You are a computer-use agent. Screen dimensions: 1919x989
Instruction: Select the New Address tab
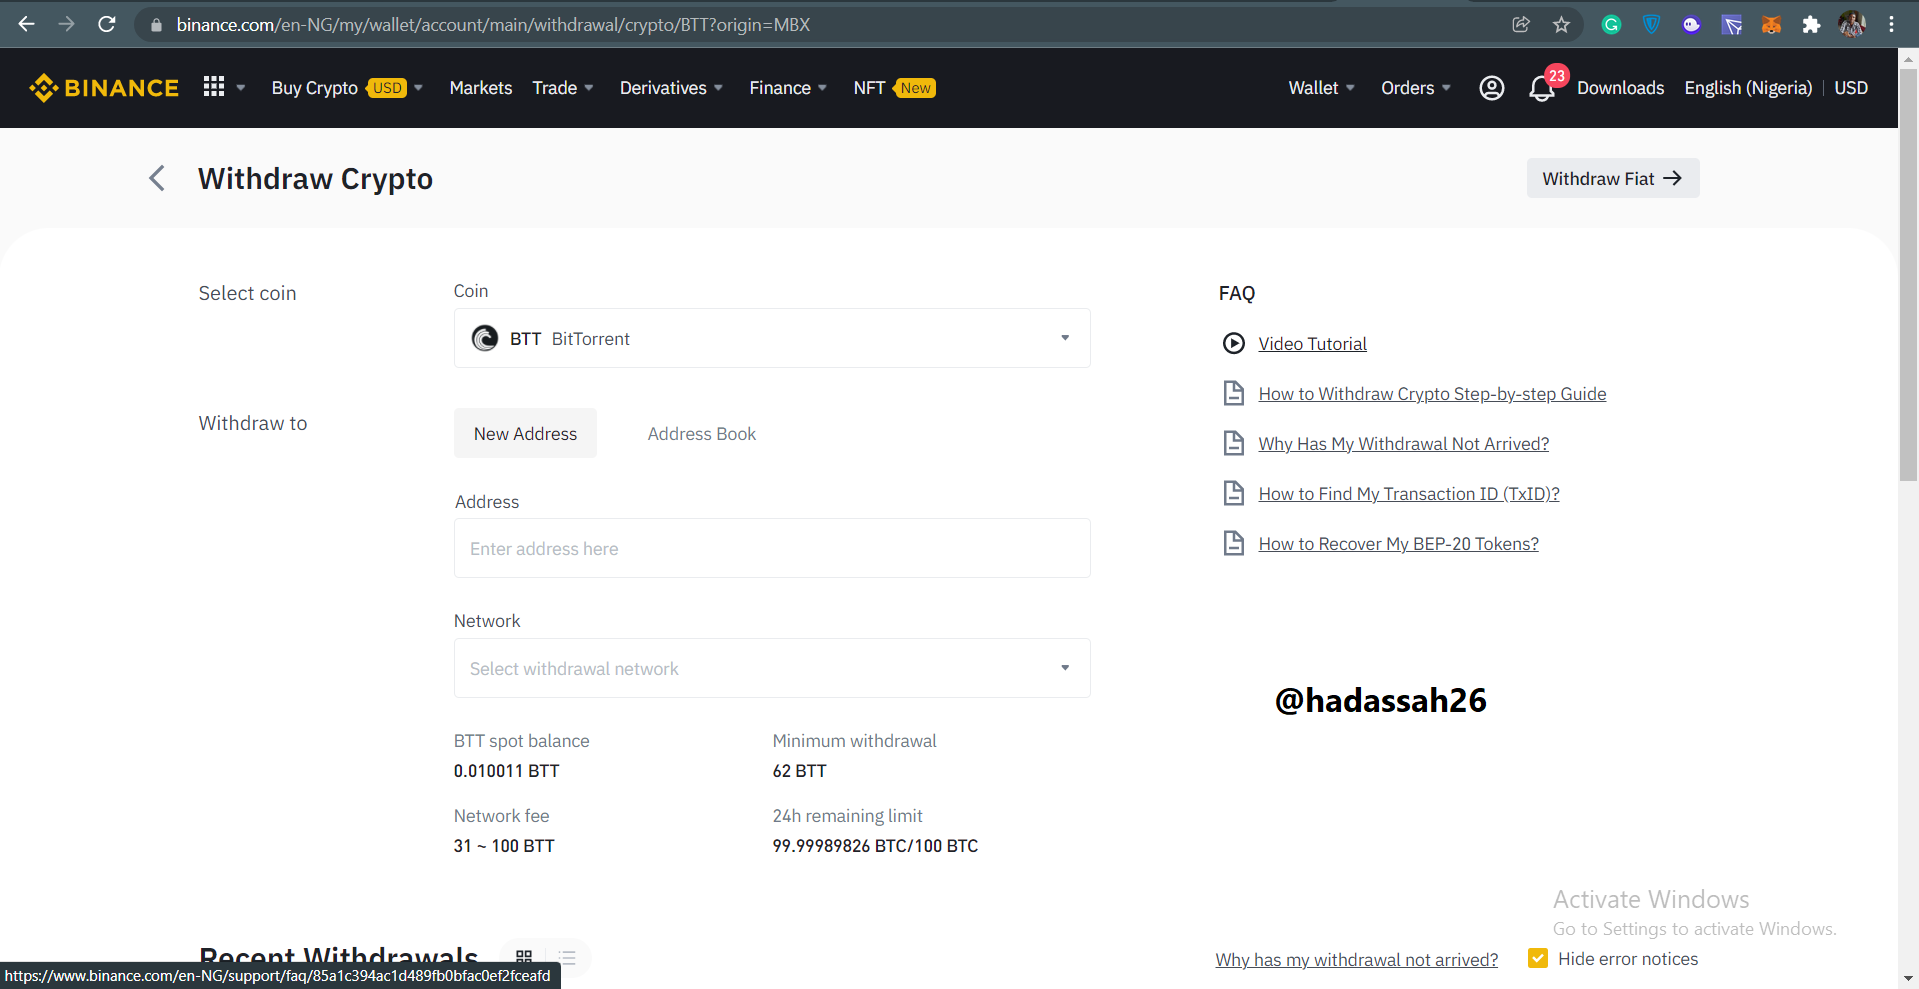click(525, 433)
